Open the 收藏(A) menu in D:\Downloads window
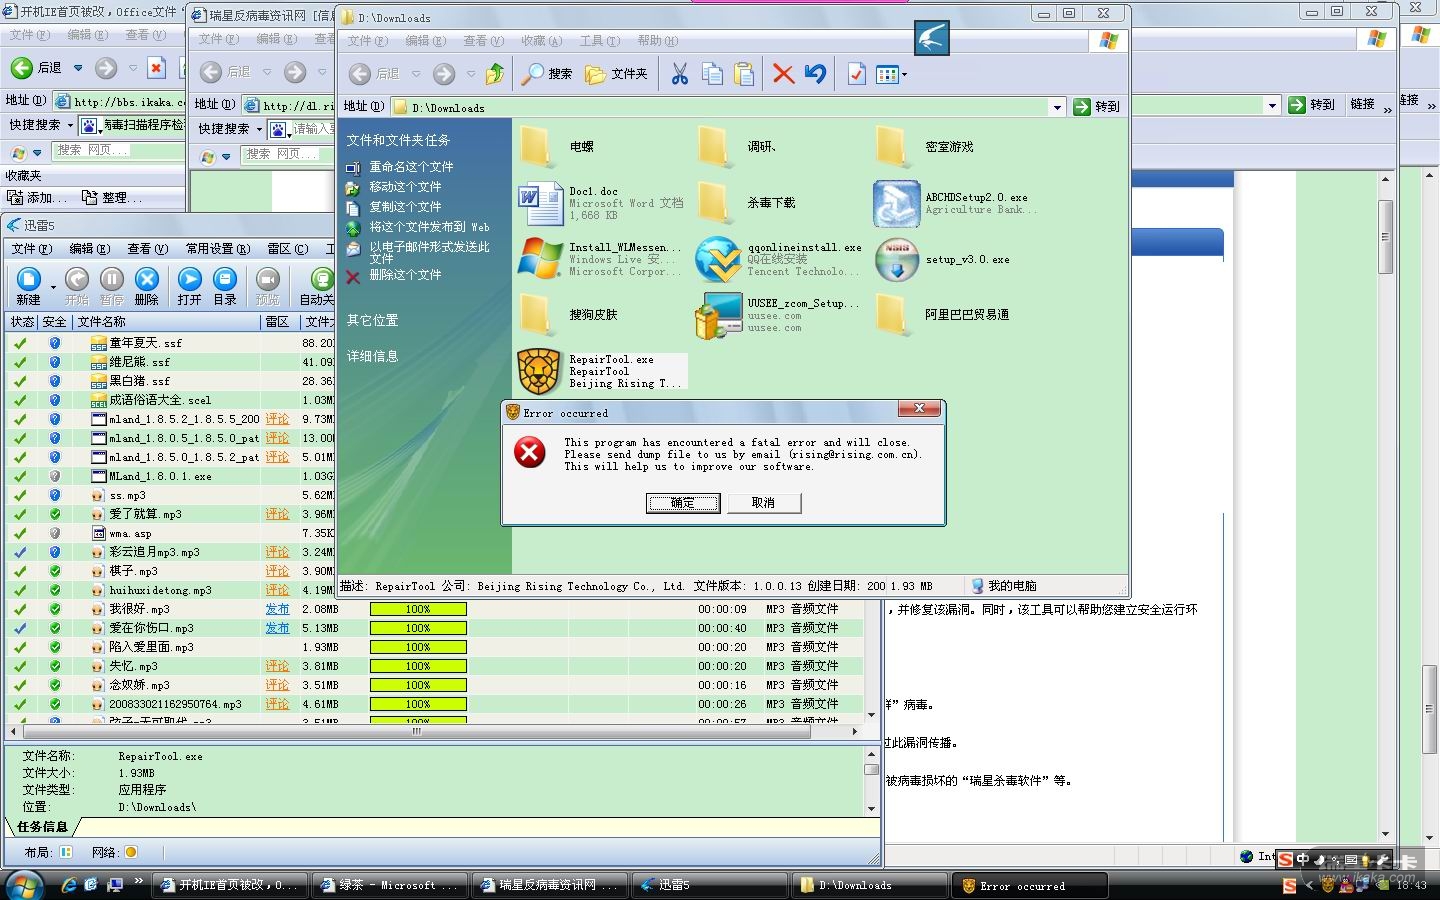 point(541,41)
